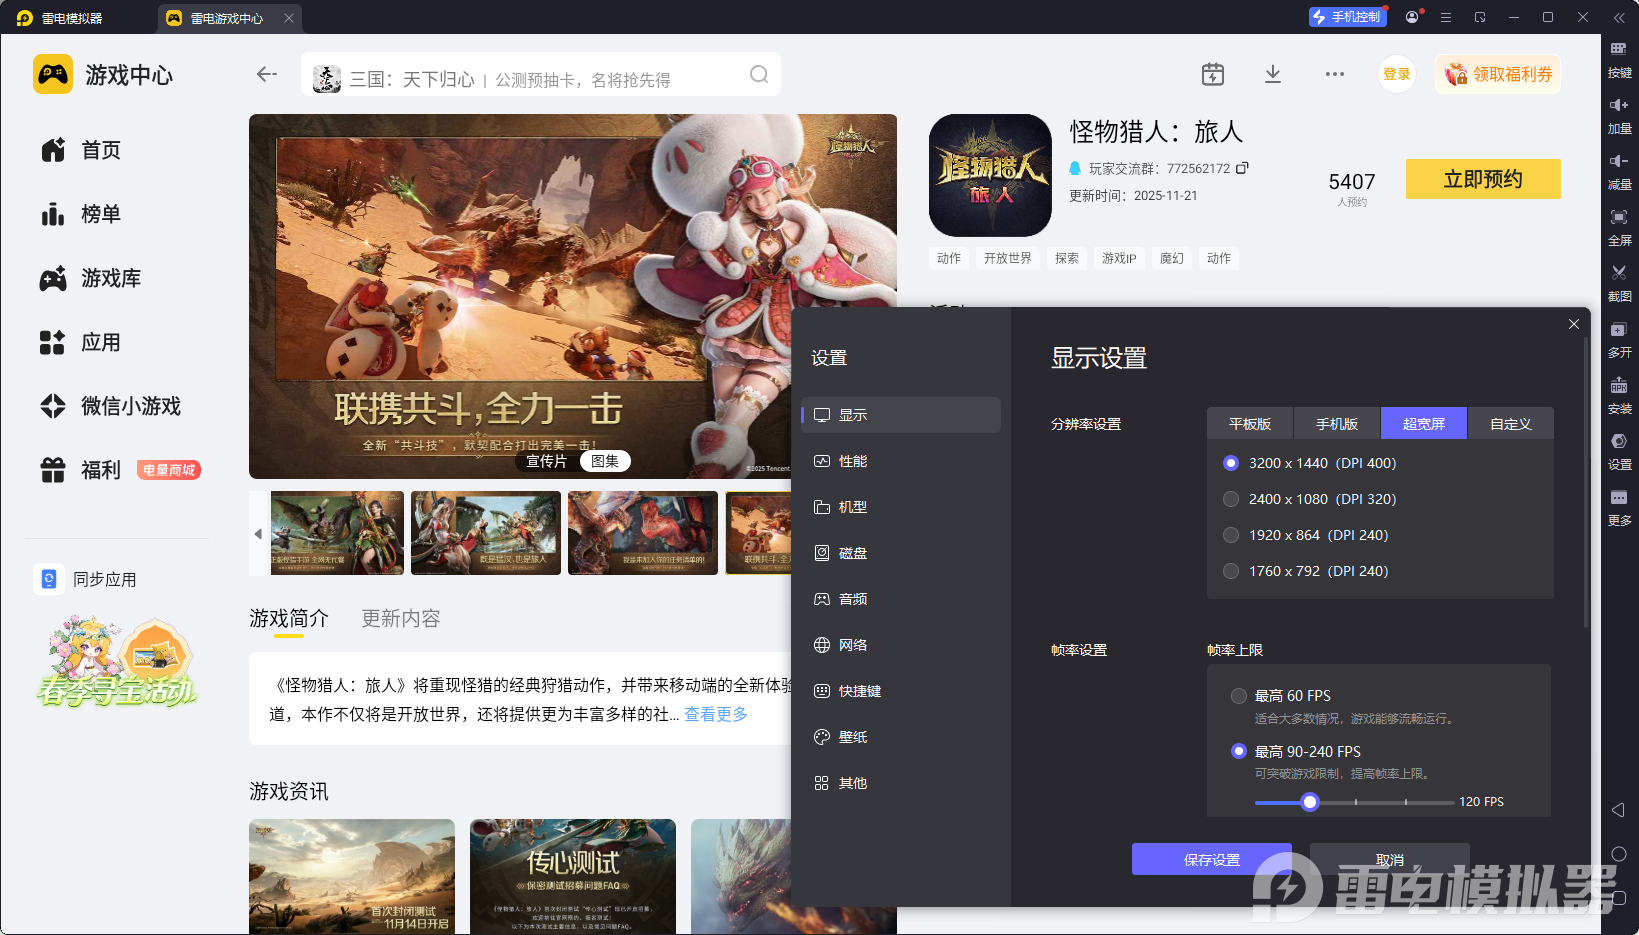Switch to 平板版 resolution tab
1639x935 pixels.
coord(1250,424)
